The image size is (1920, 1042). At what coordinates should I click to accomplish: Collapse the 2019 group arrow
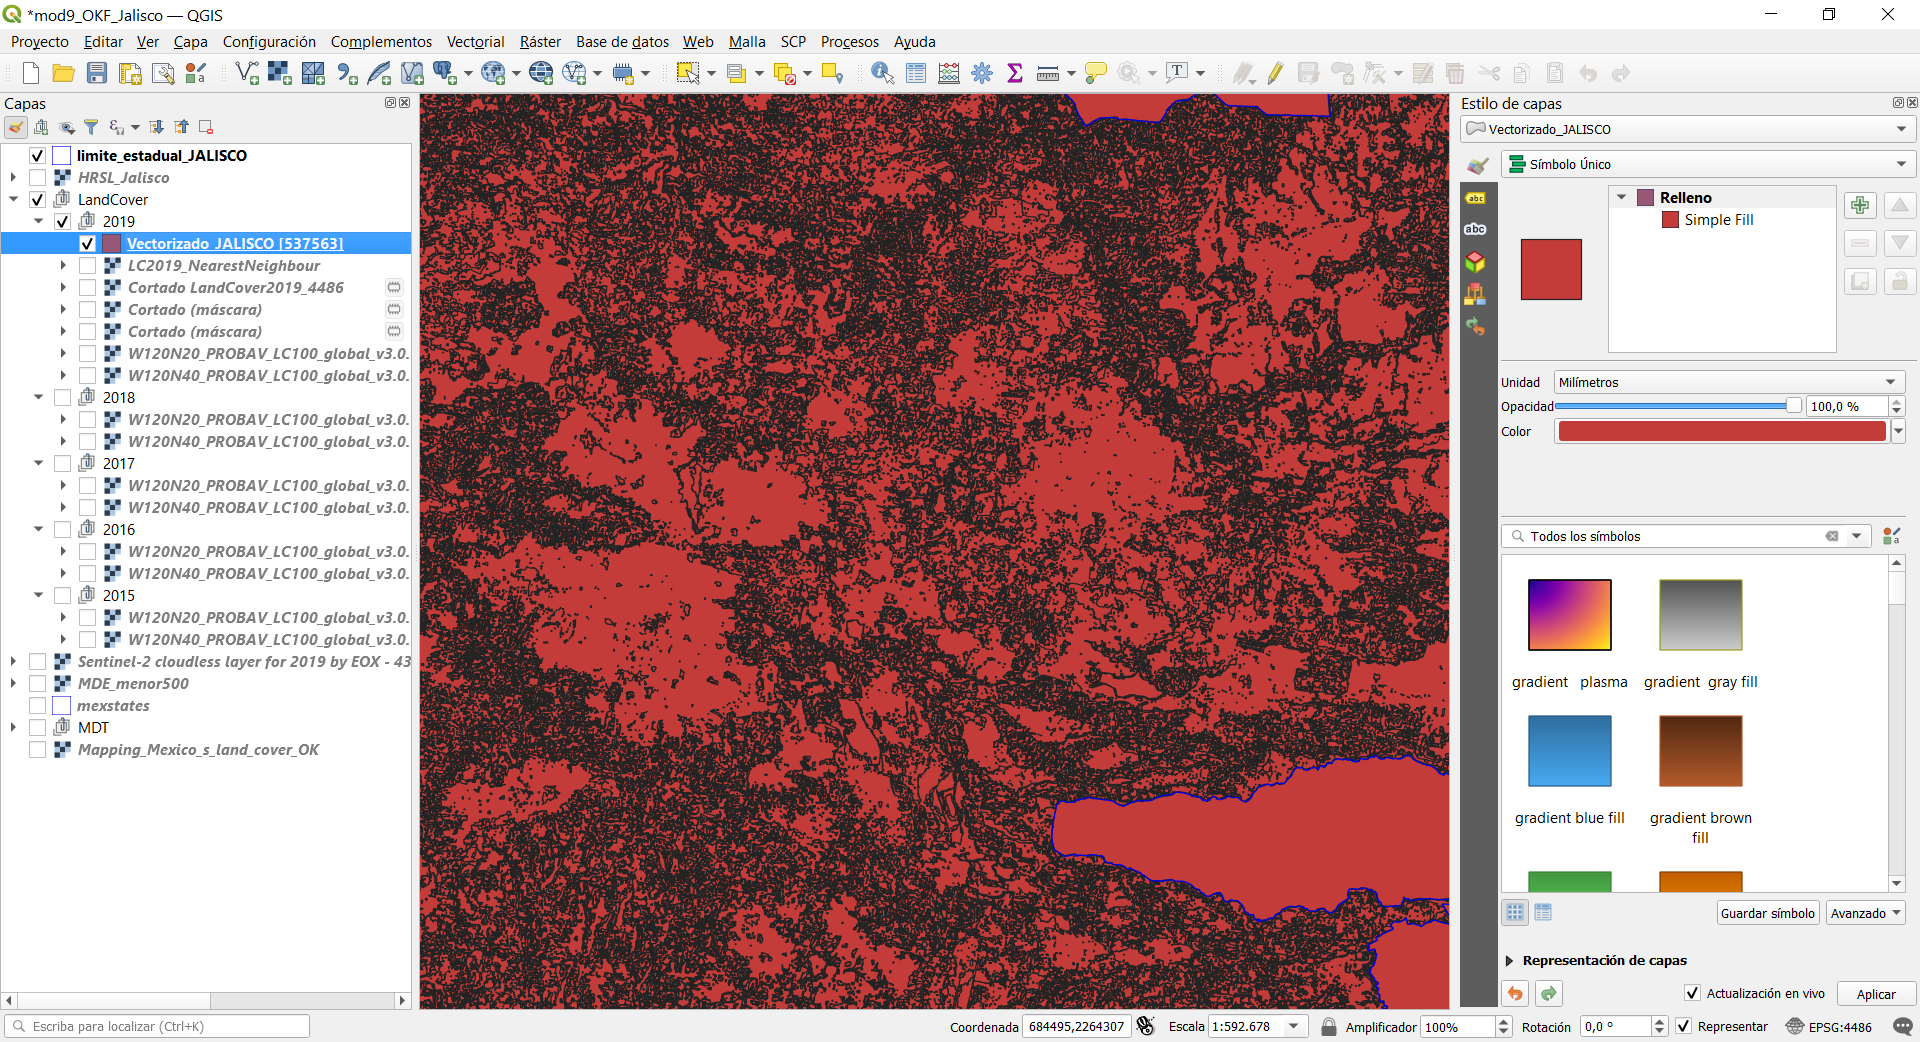(38, 221)
